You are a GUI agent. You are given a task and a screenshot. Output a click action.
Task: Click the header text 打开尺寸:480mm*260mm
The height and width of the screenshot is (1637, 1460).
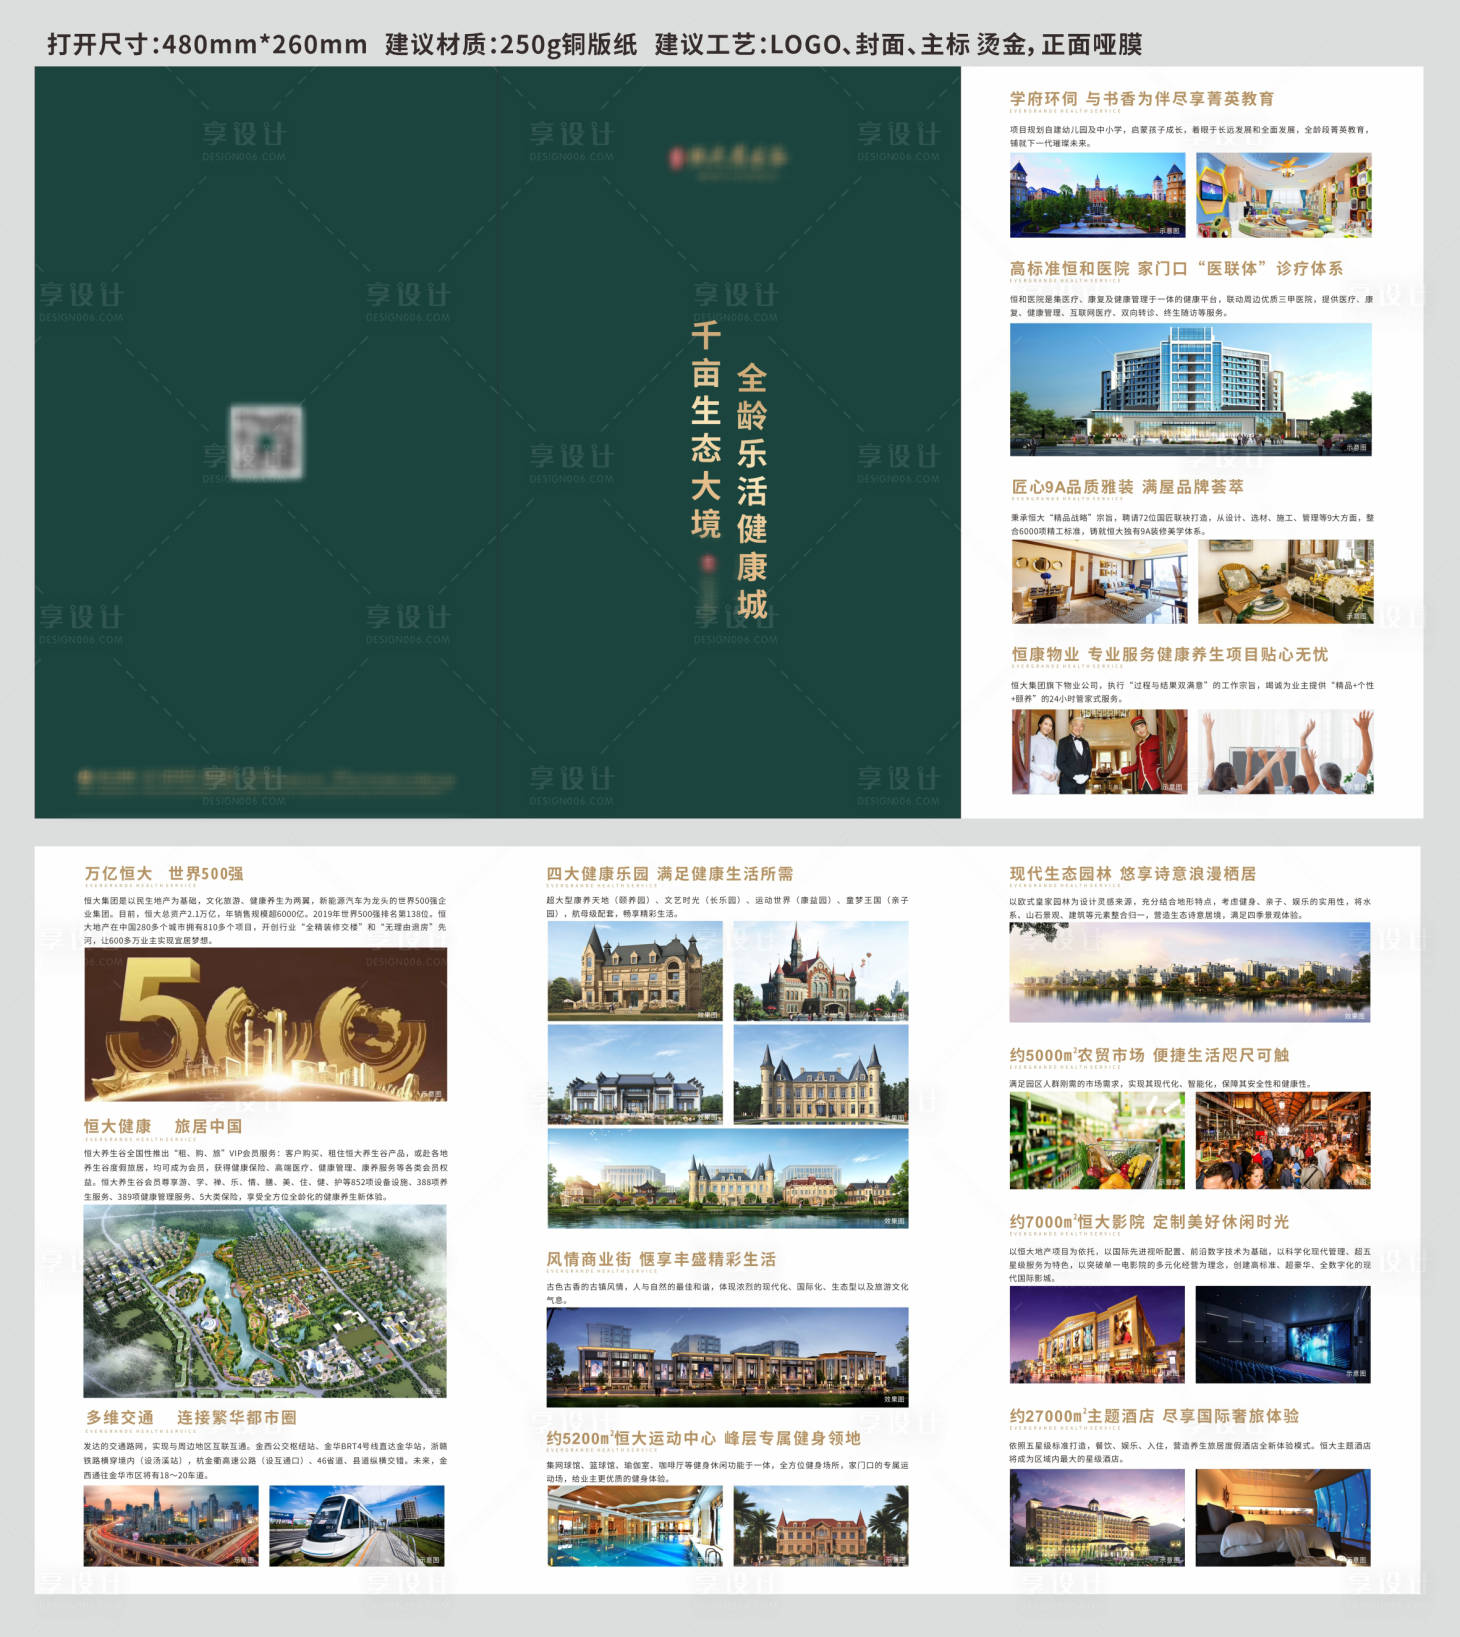207,44
